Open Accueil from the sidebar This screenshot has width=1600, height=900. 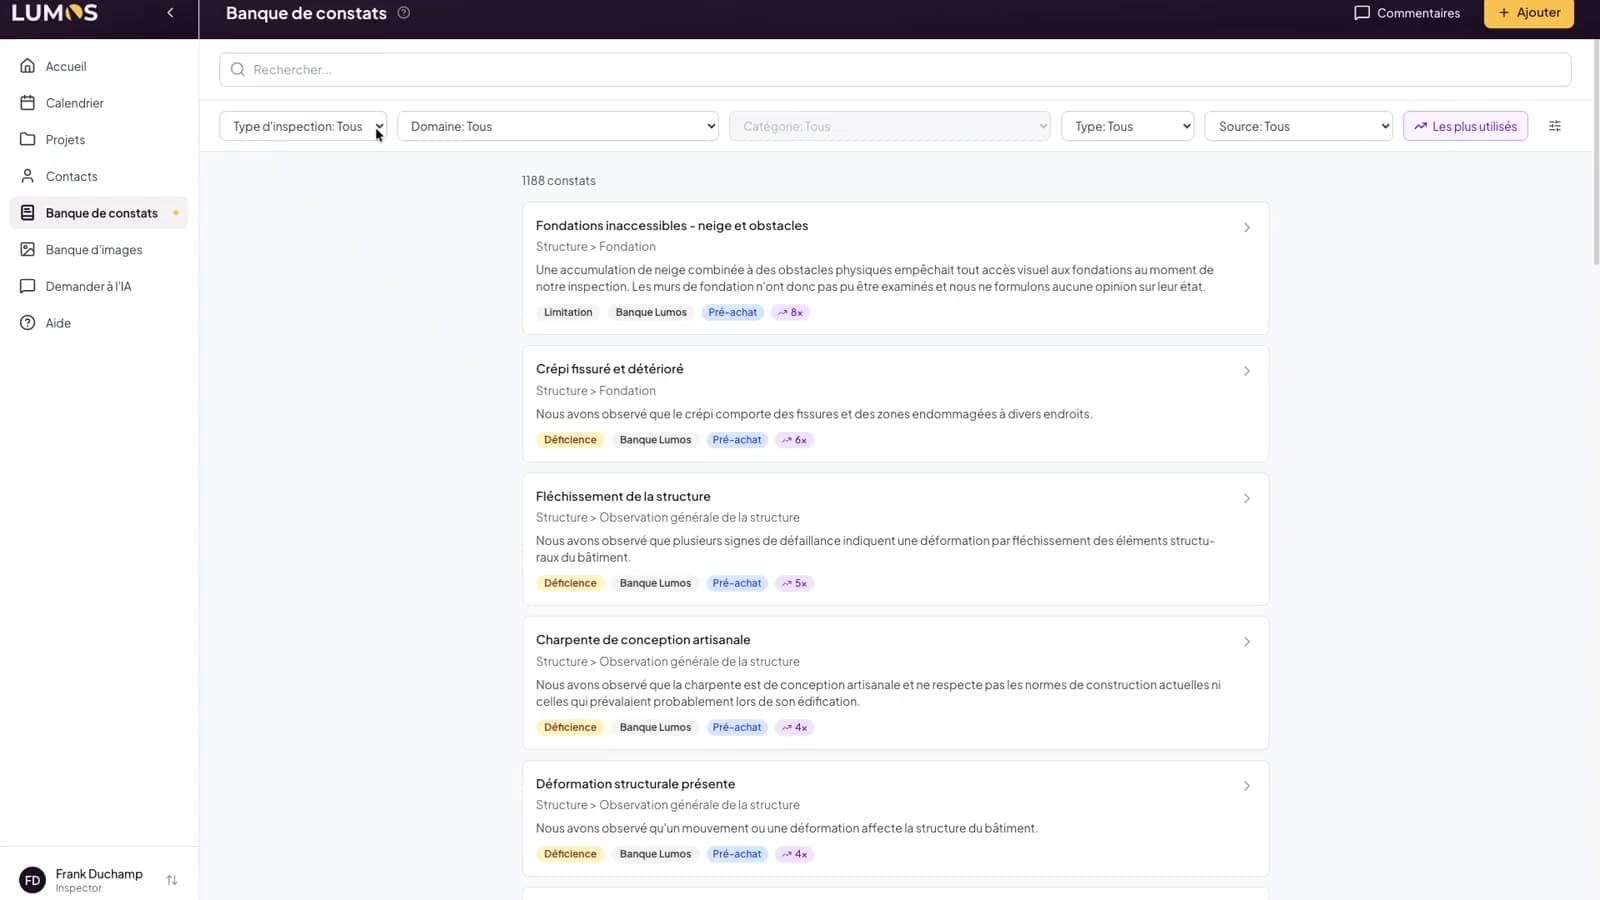99,66
